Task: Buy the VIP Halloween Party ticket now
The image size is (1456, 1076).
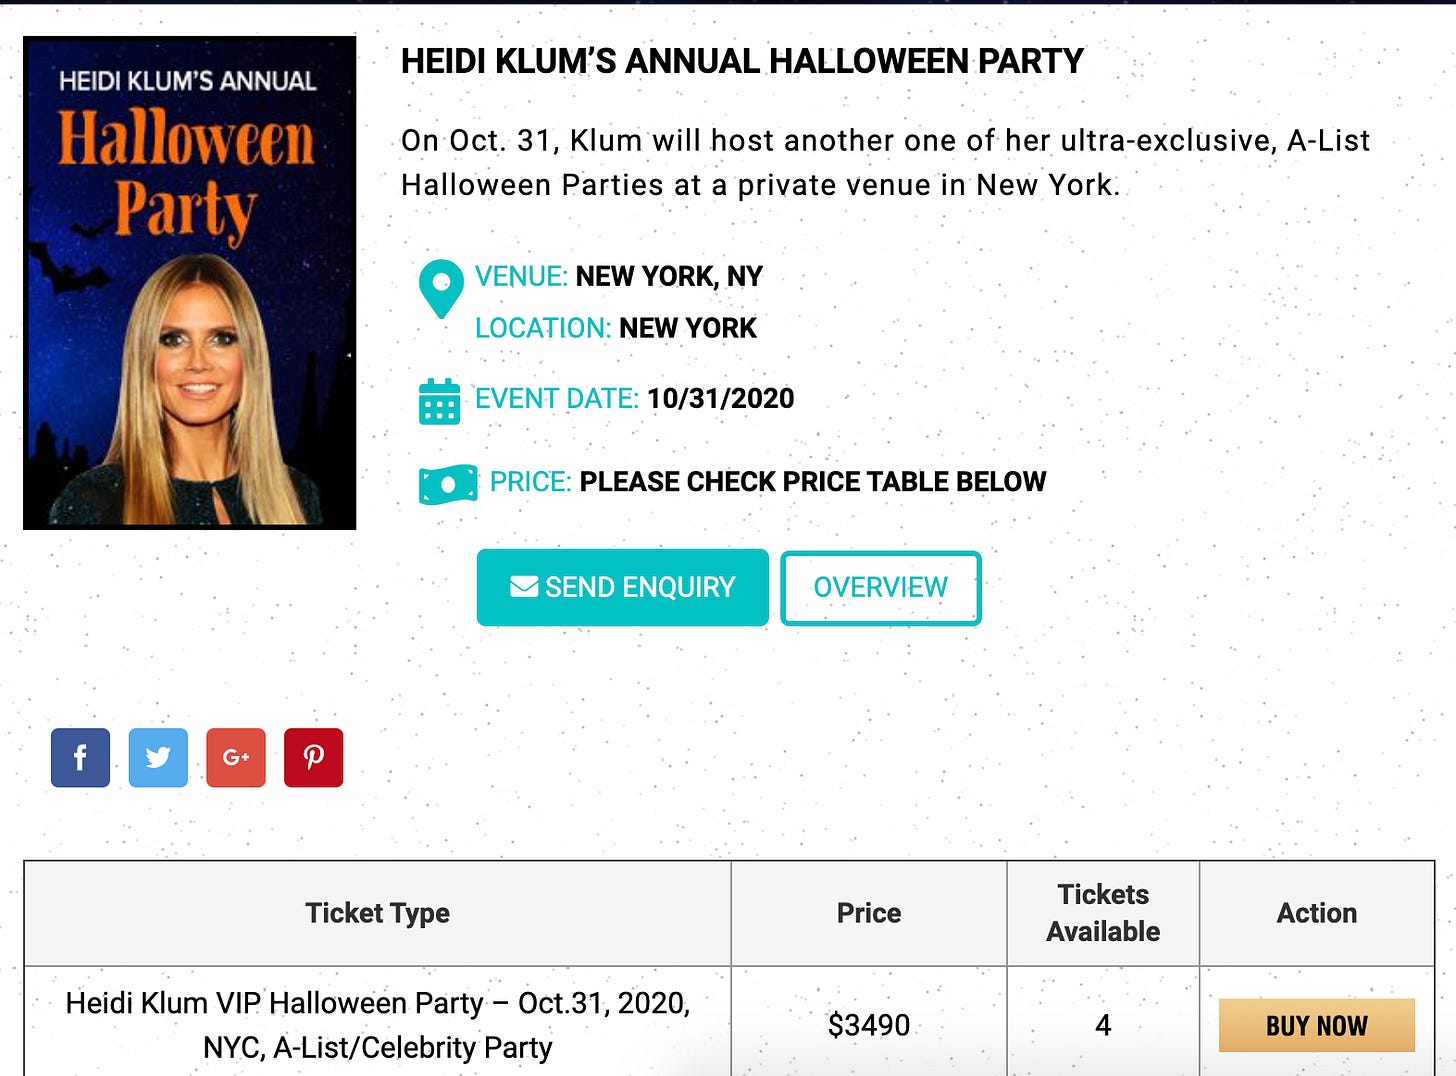Action: (x=1316, y=1025)
